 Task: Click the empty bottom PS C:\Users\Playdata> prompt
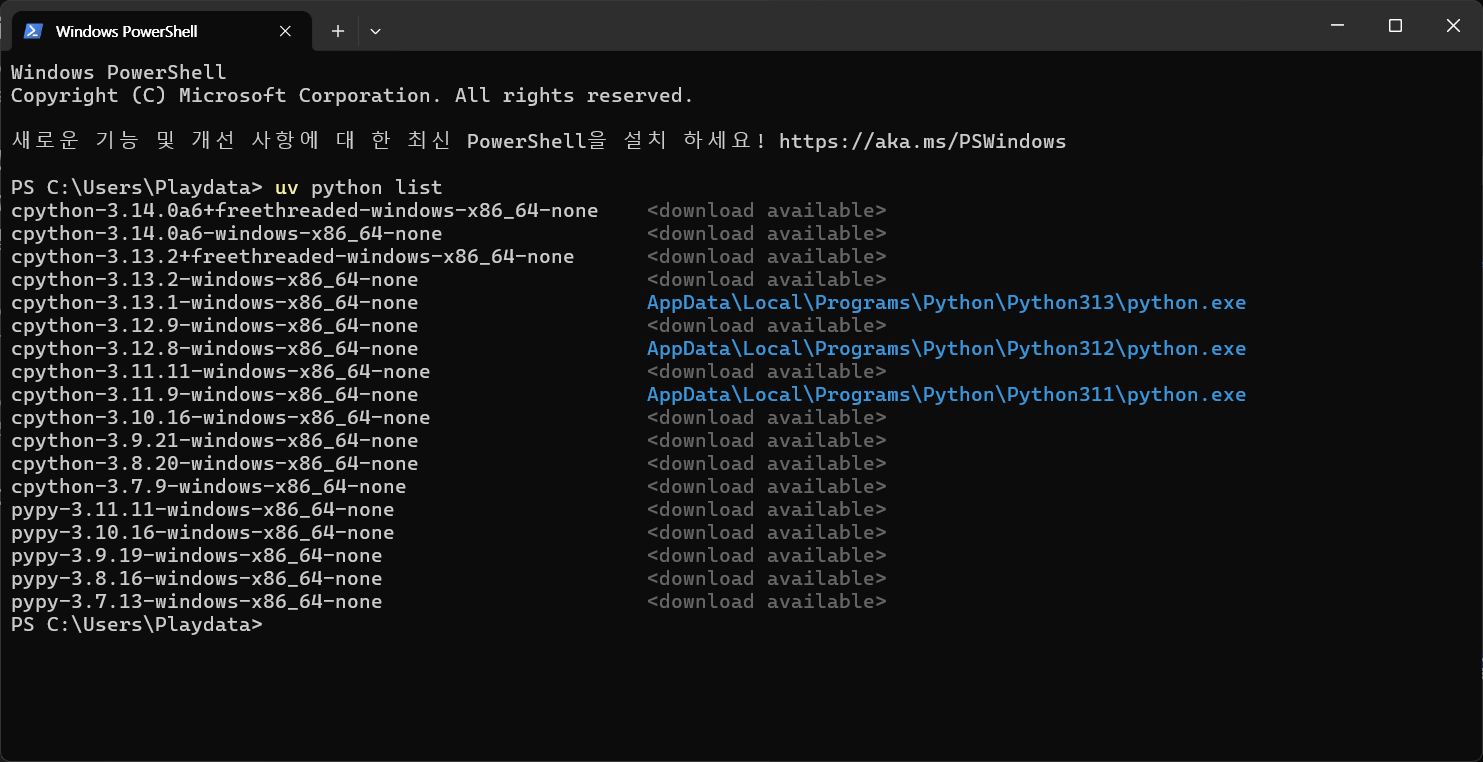point(137,624)
